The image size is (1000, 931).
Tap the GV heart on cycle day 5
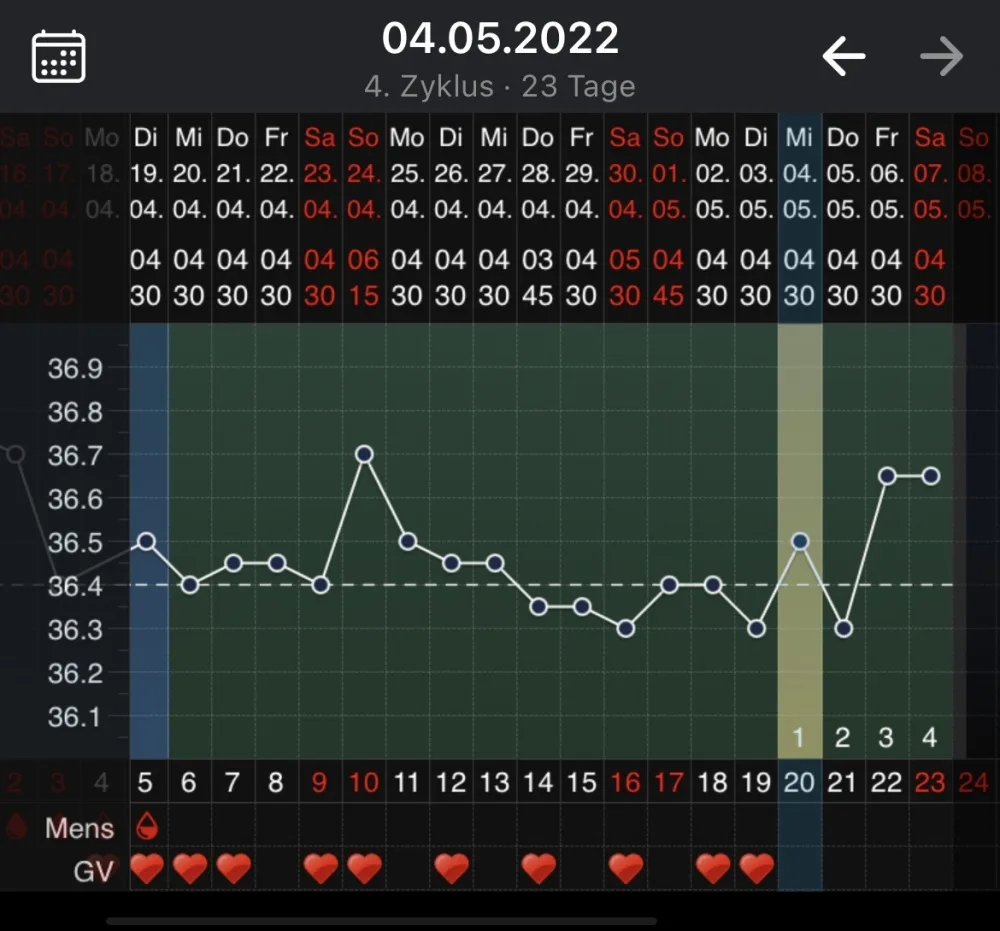click(147, 869)
